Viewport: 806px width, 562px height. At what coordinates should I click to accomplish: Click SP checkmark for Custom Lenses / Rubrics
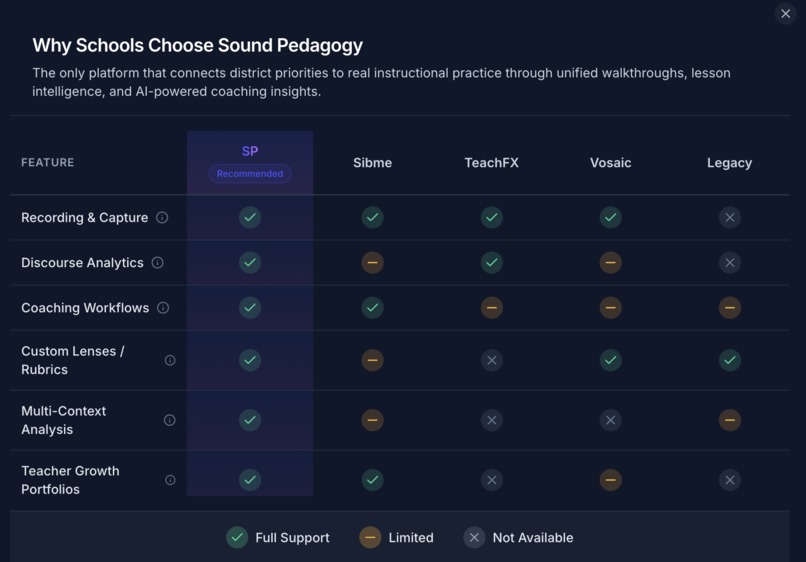[x=250, y=360]
